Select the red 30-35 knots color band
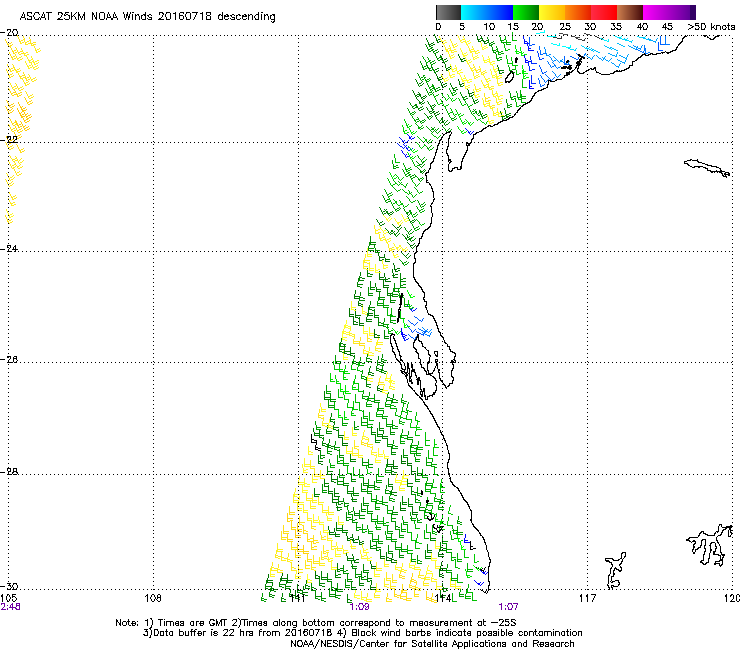This screenshot has width=740, height=650. pyautogui.click(x=604, y=12)
